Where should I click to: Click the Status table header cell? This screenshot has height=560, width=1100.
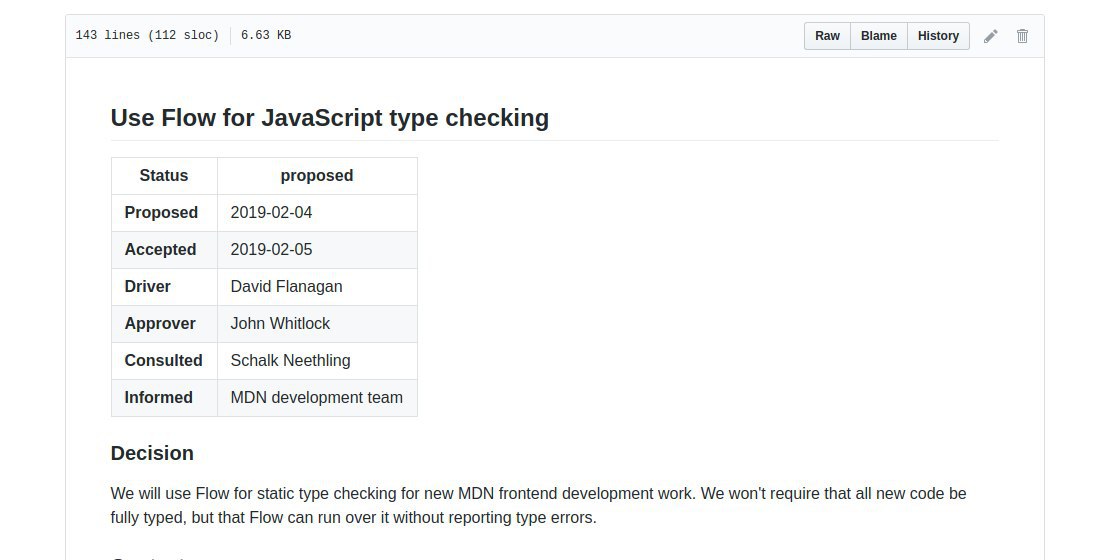pyautogui.click(x=164, y=176)
